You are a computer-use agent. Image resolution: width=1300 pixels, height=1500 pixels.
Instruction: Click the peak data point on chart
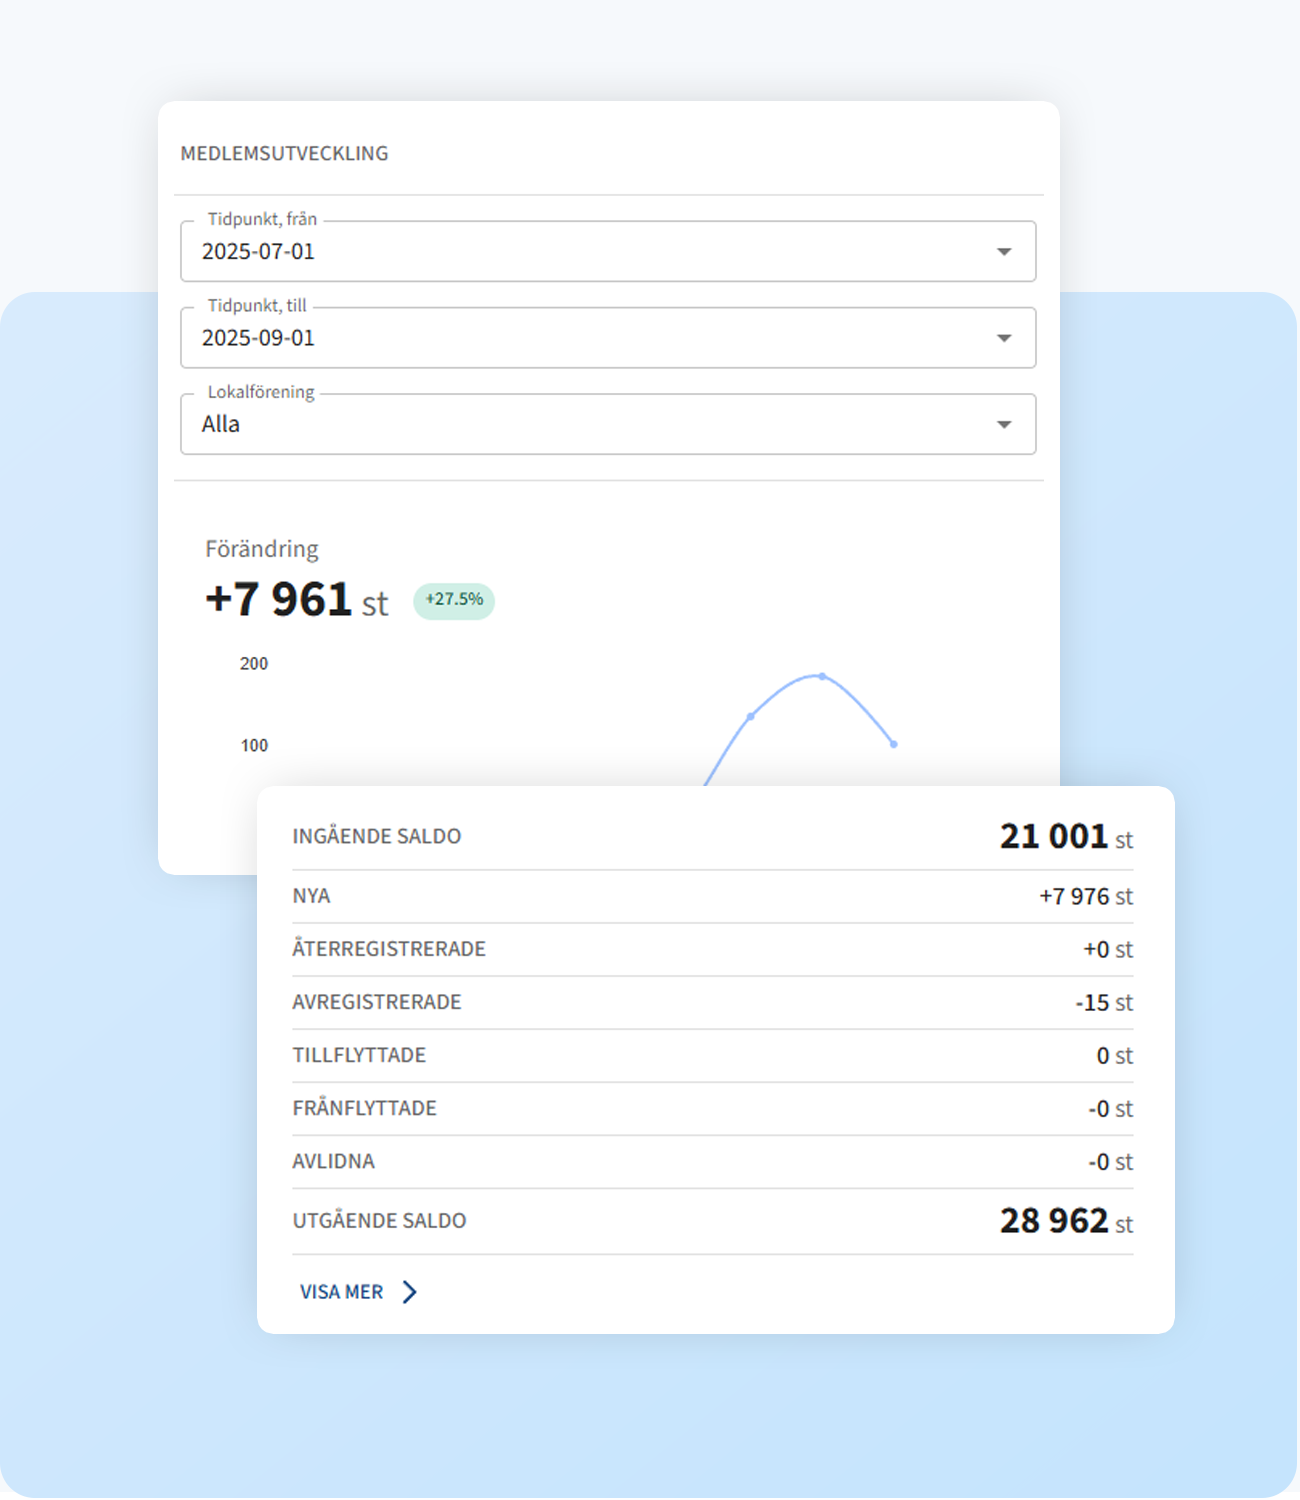coord(822,677)
